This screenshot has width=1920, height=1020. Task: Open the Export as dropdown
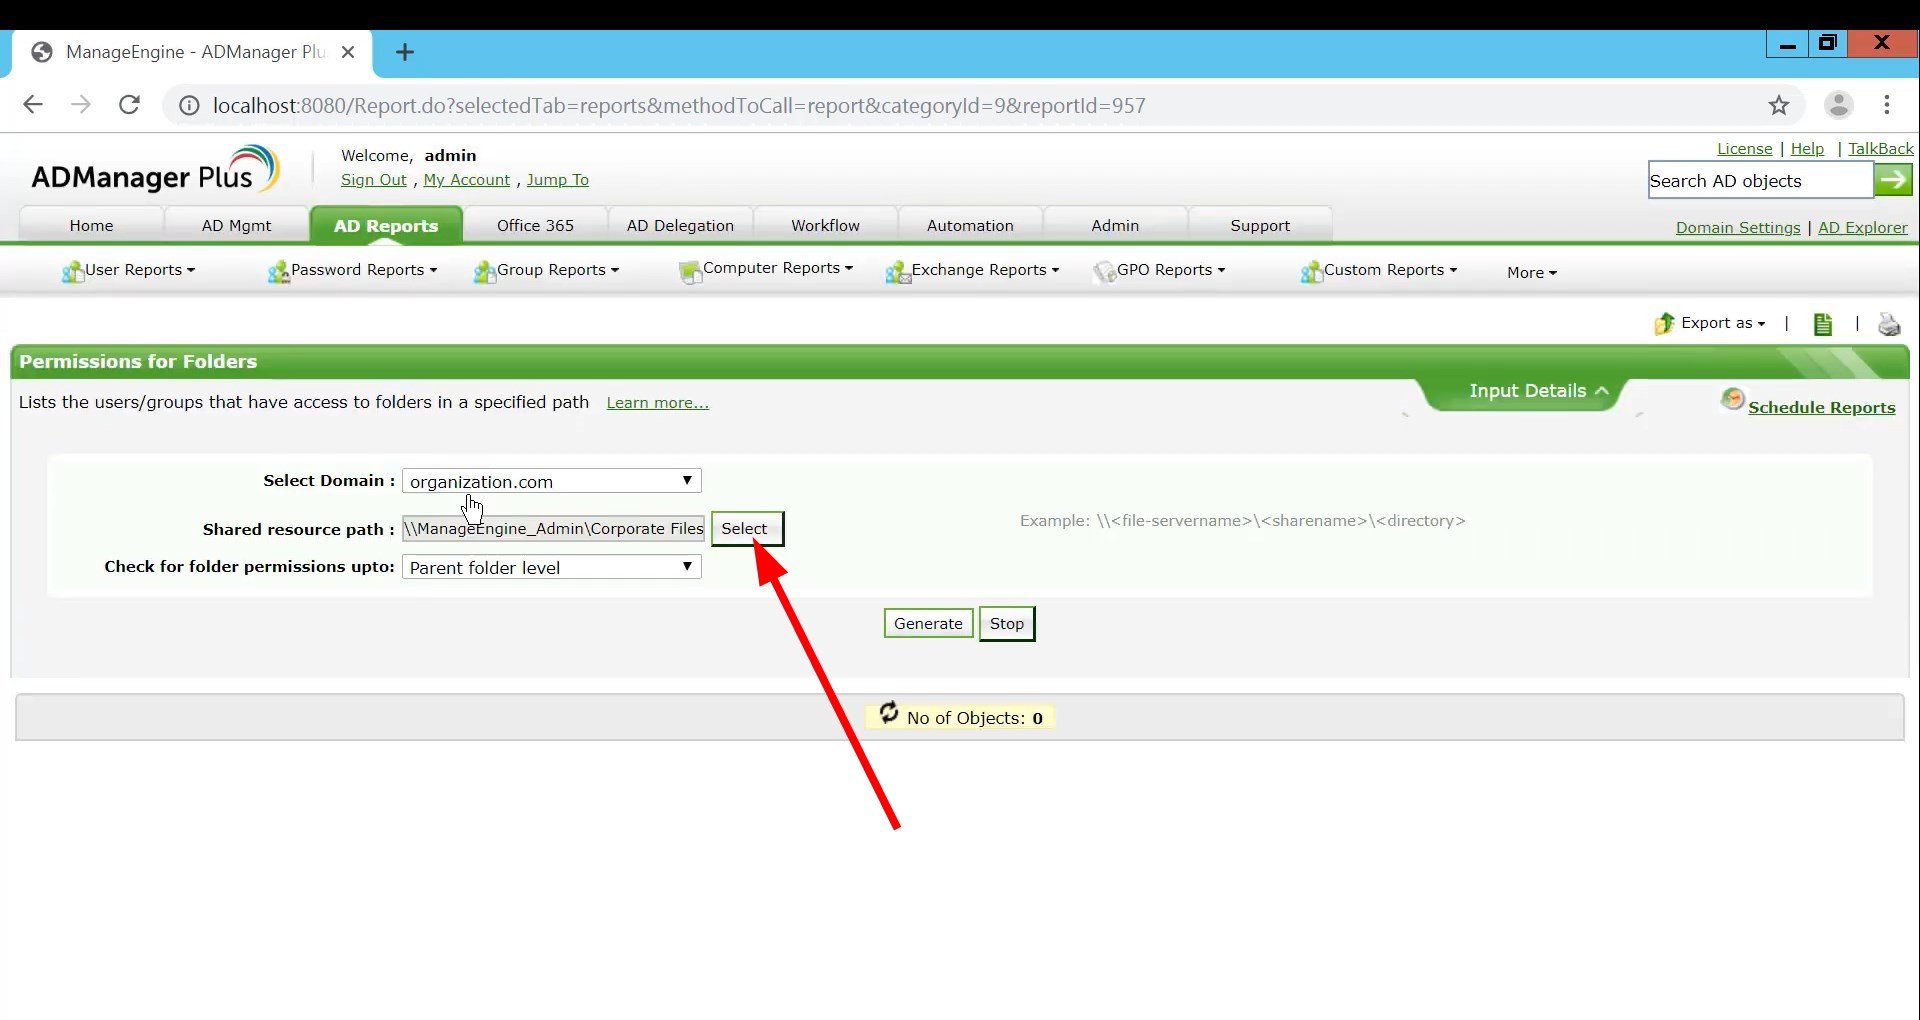[x=1723, y=323]
